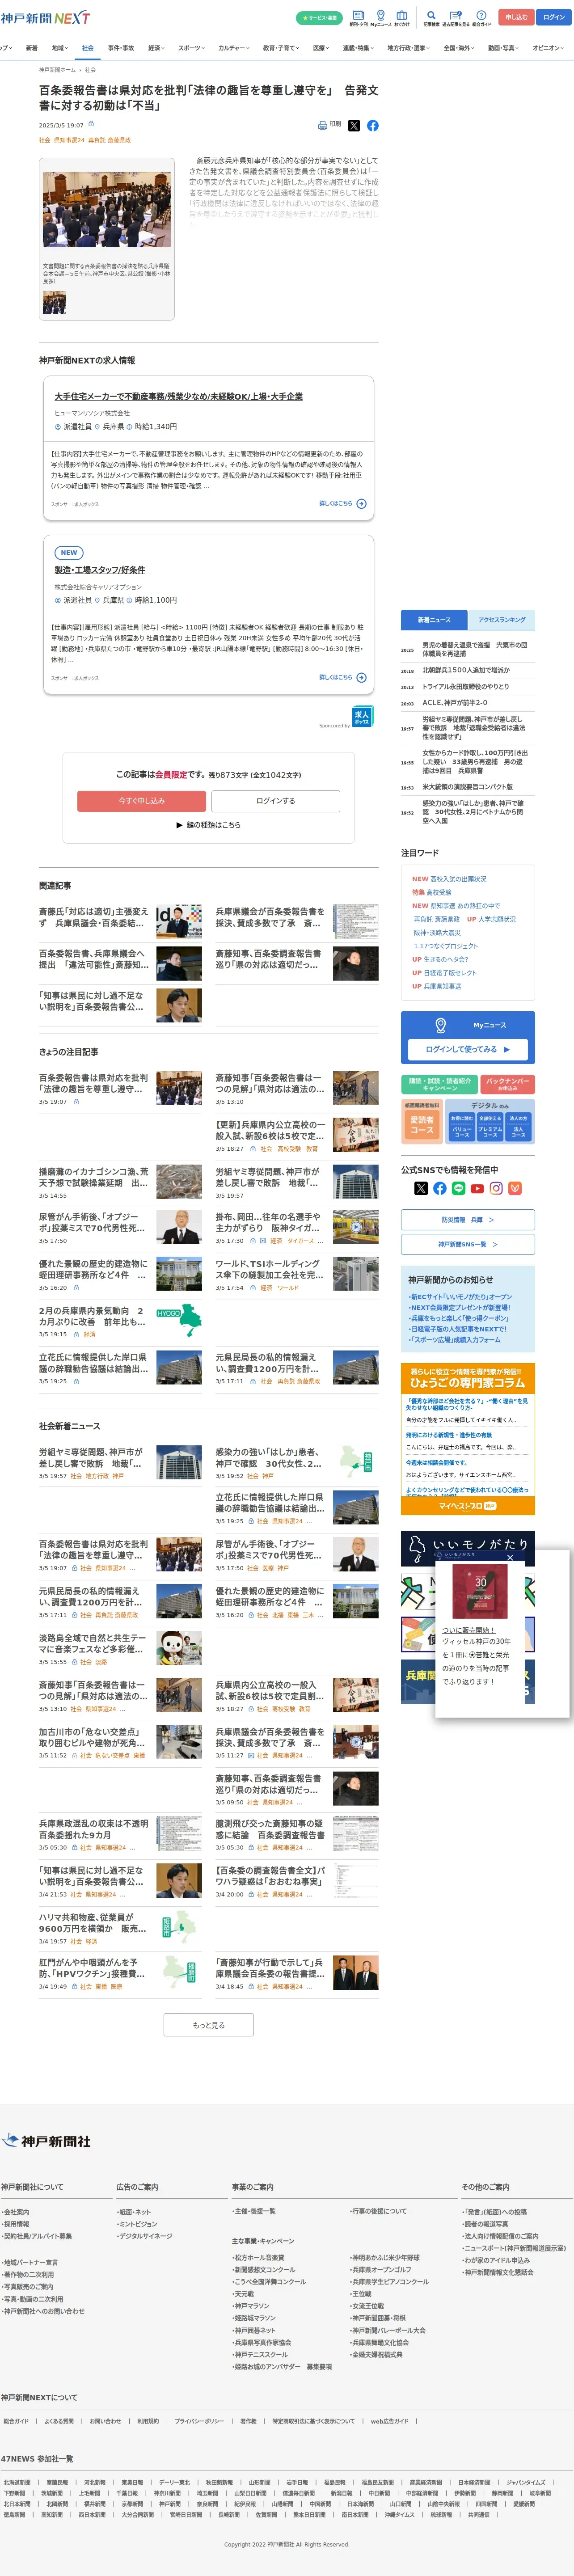Viewport: 574px width, 2576px height.
Task: Open small photo thumbnail under article caption
Action: tap(54, 303)
